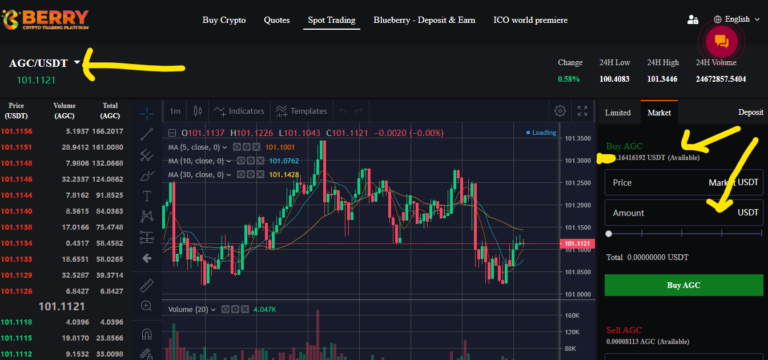Image resolution: width=768 pixels, height=360 pixels.
Task: Enter chart fullscreen mode
Action: (582, 111)
